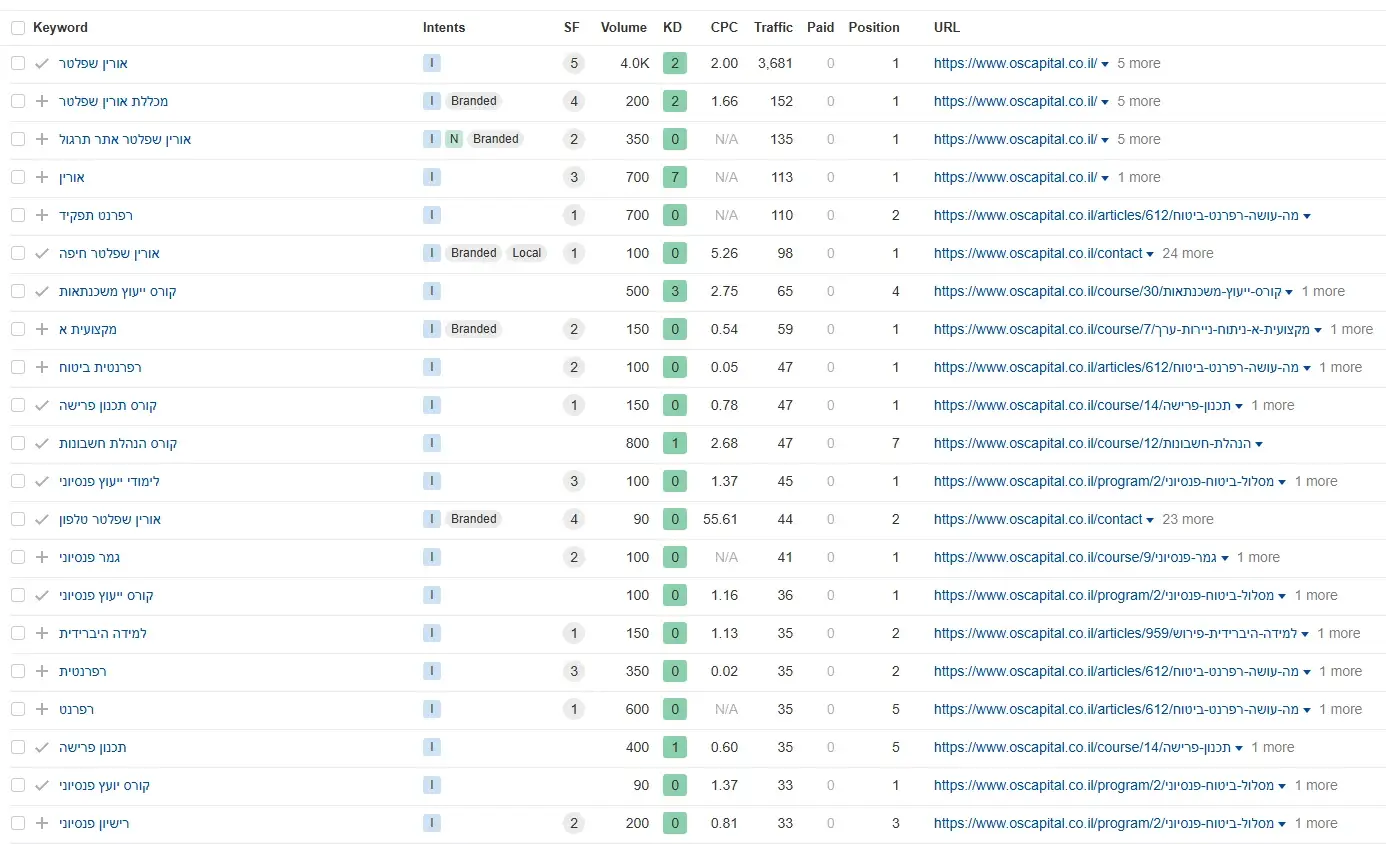Click the 5 more link for מכללת אורין שפלטר

(x=1139, y=101)
